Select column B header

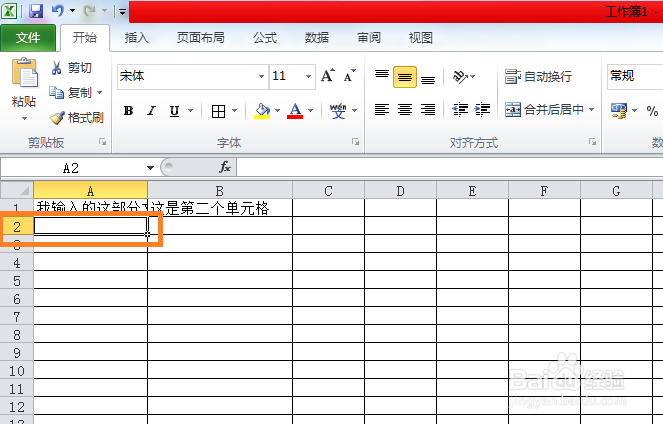click(x=220, y=191)
